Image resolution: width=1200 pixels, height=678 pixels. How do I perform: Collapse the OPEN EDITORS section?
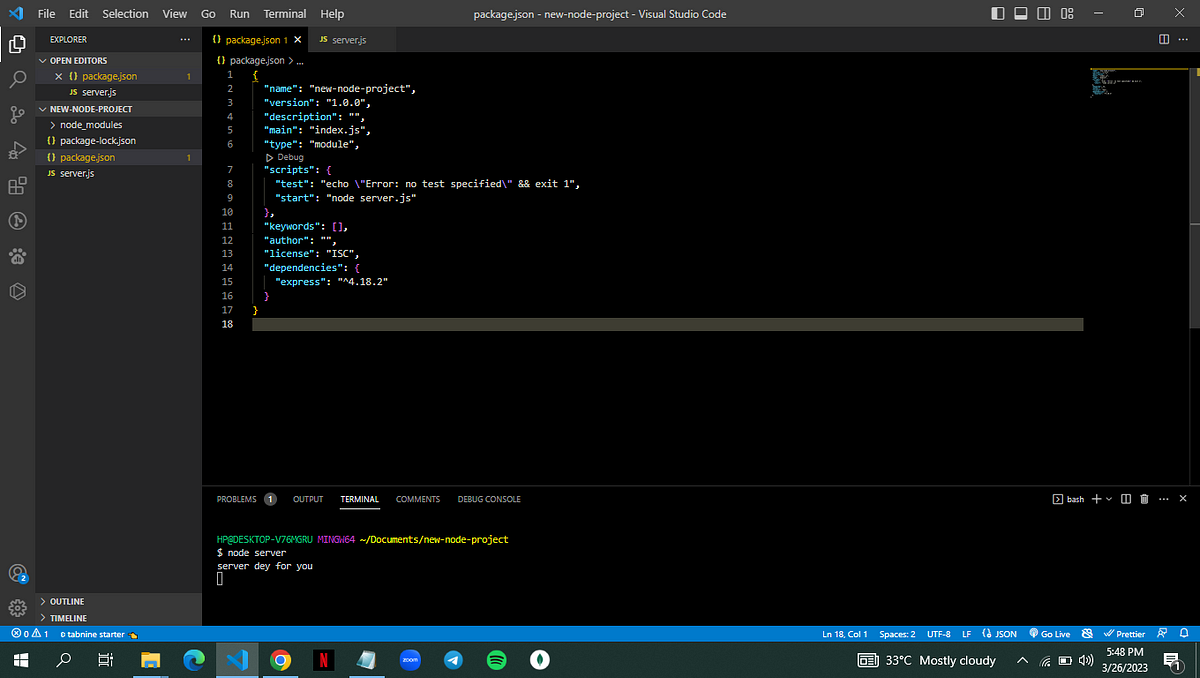[118, 60]
